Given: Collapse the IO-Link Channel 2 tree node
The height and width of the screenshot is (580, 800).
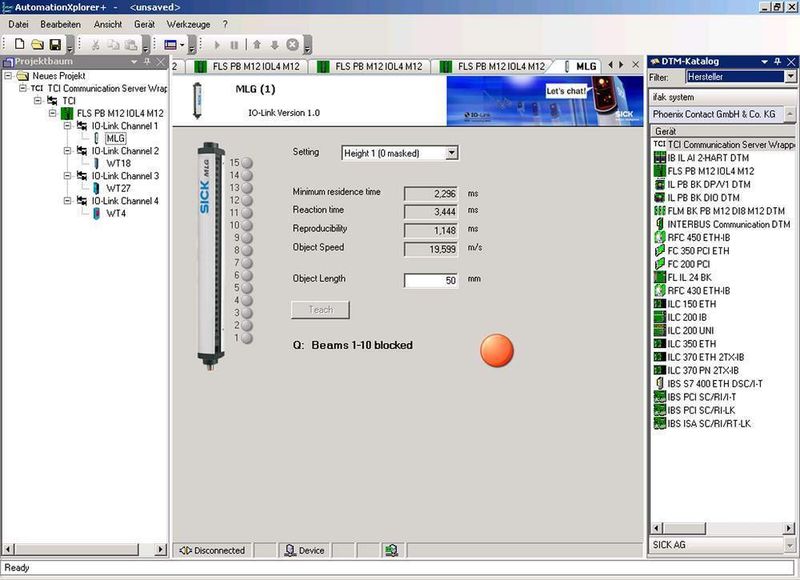Looking at the screenshot, I should coord(67,151).
